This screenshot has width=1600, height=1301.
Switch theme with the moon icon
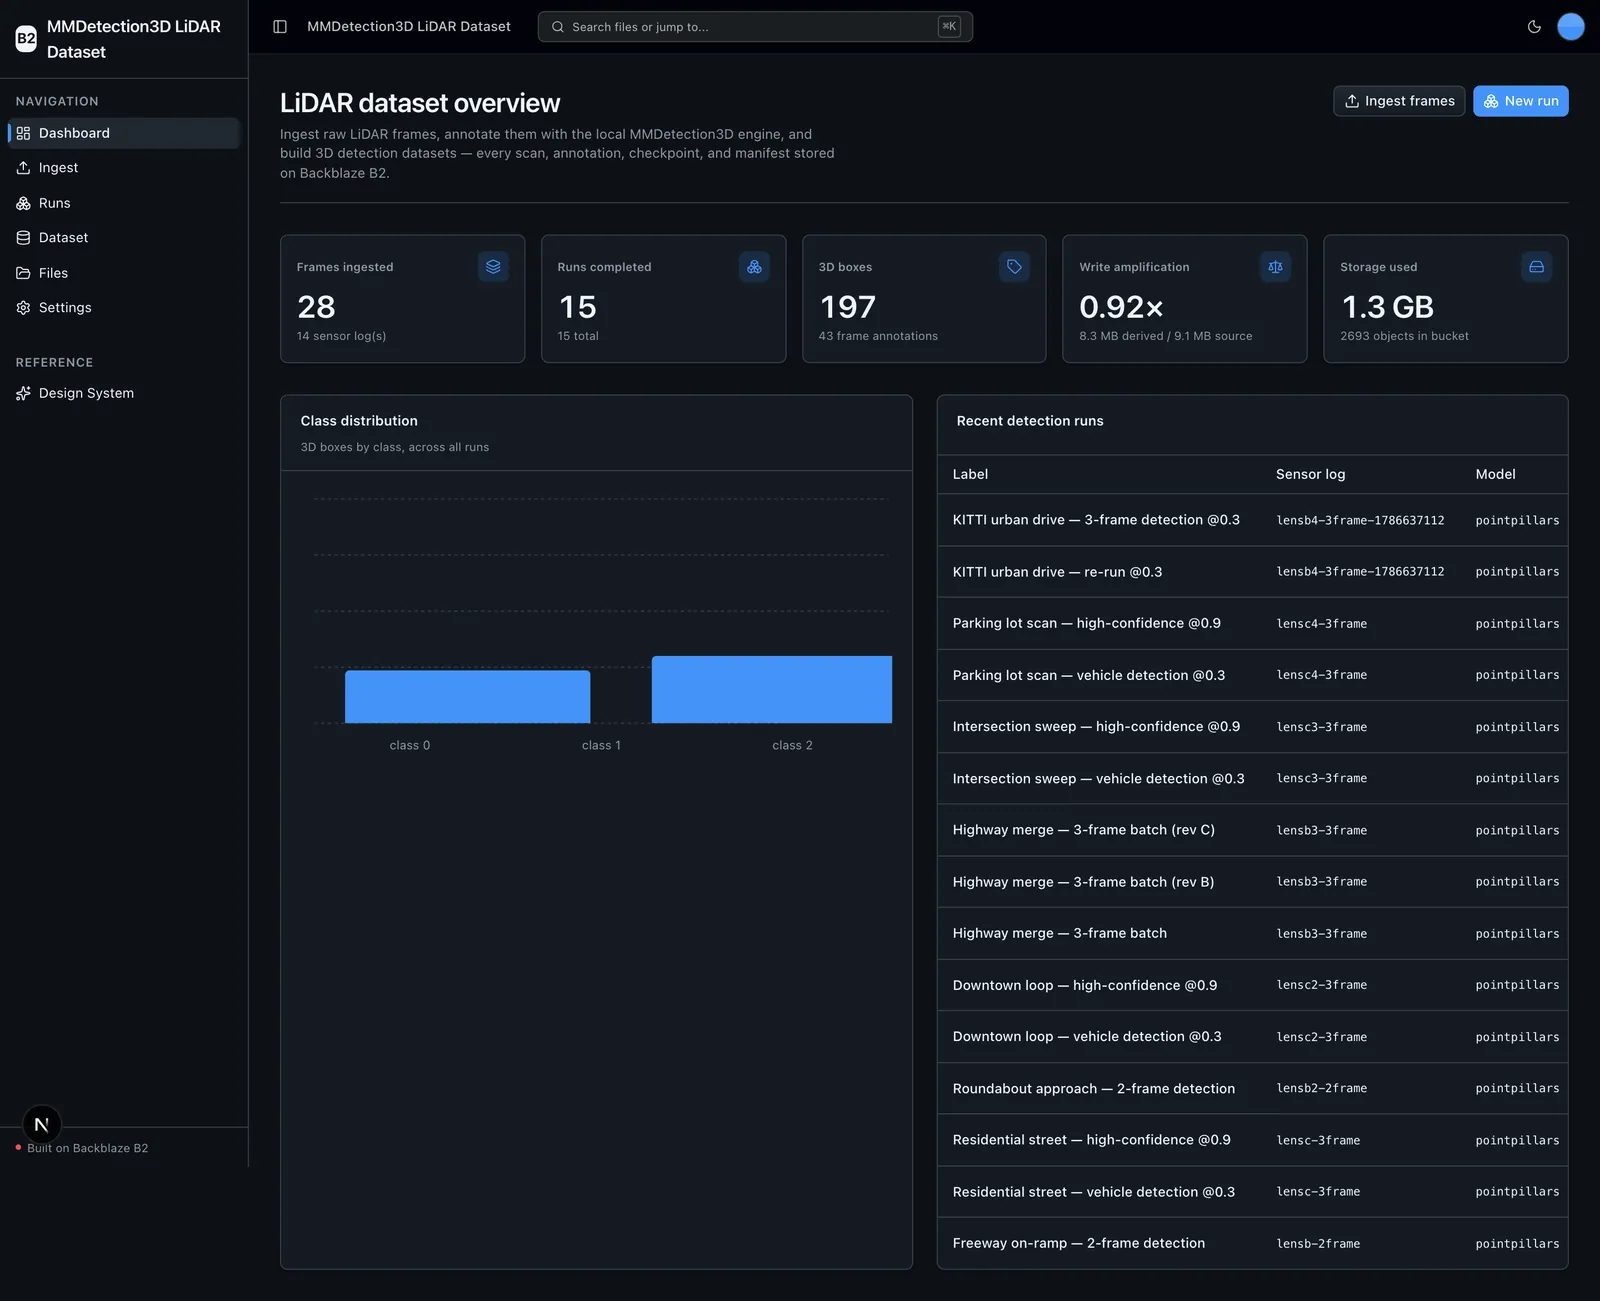point(1534,27)
